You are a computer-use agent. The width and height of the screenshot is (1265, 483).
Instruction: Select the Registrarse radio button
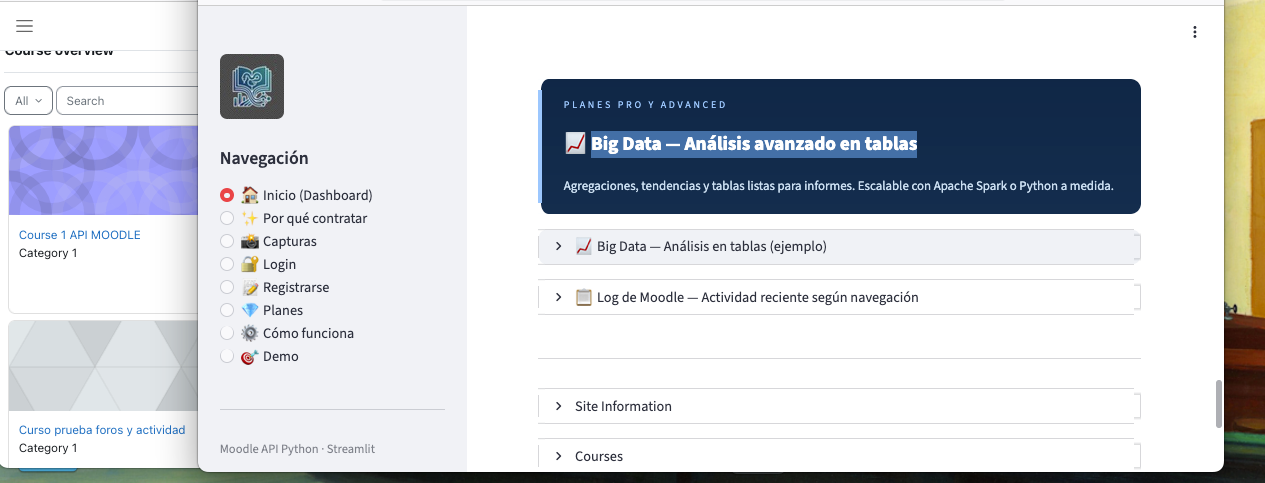(227, 287)
